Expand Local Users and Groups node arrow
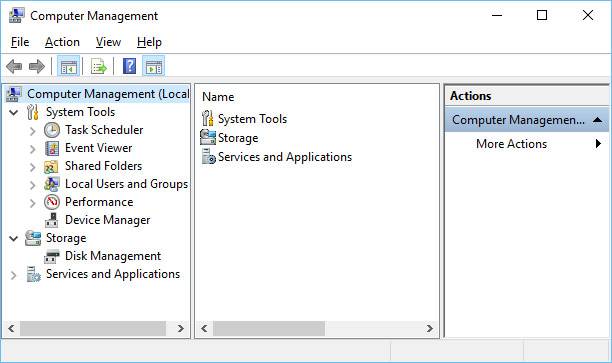612x363 pixels. 33,185
